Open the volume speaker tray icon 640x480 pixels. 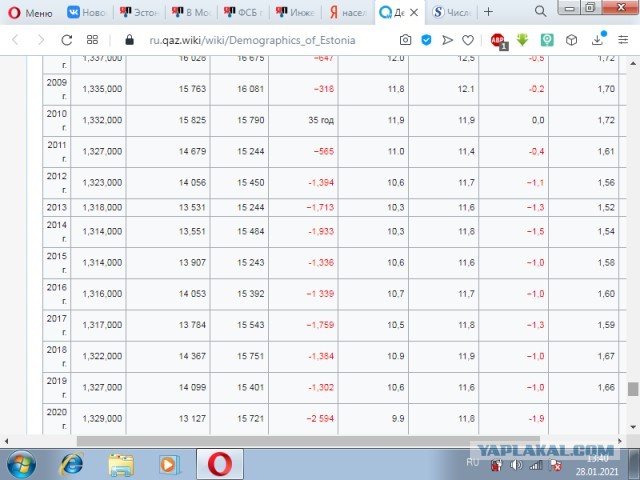pos(516,464)
